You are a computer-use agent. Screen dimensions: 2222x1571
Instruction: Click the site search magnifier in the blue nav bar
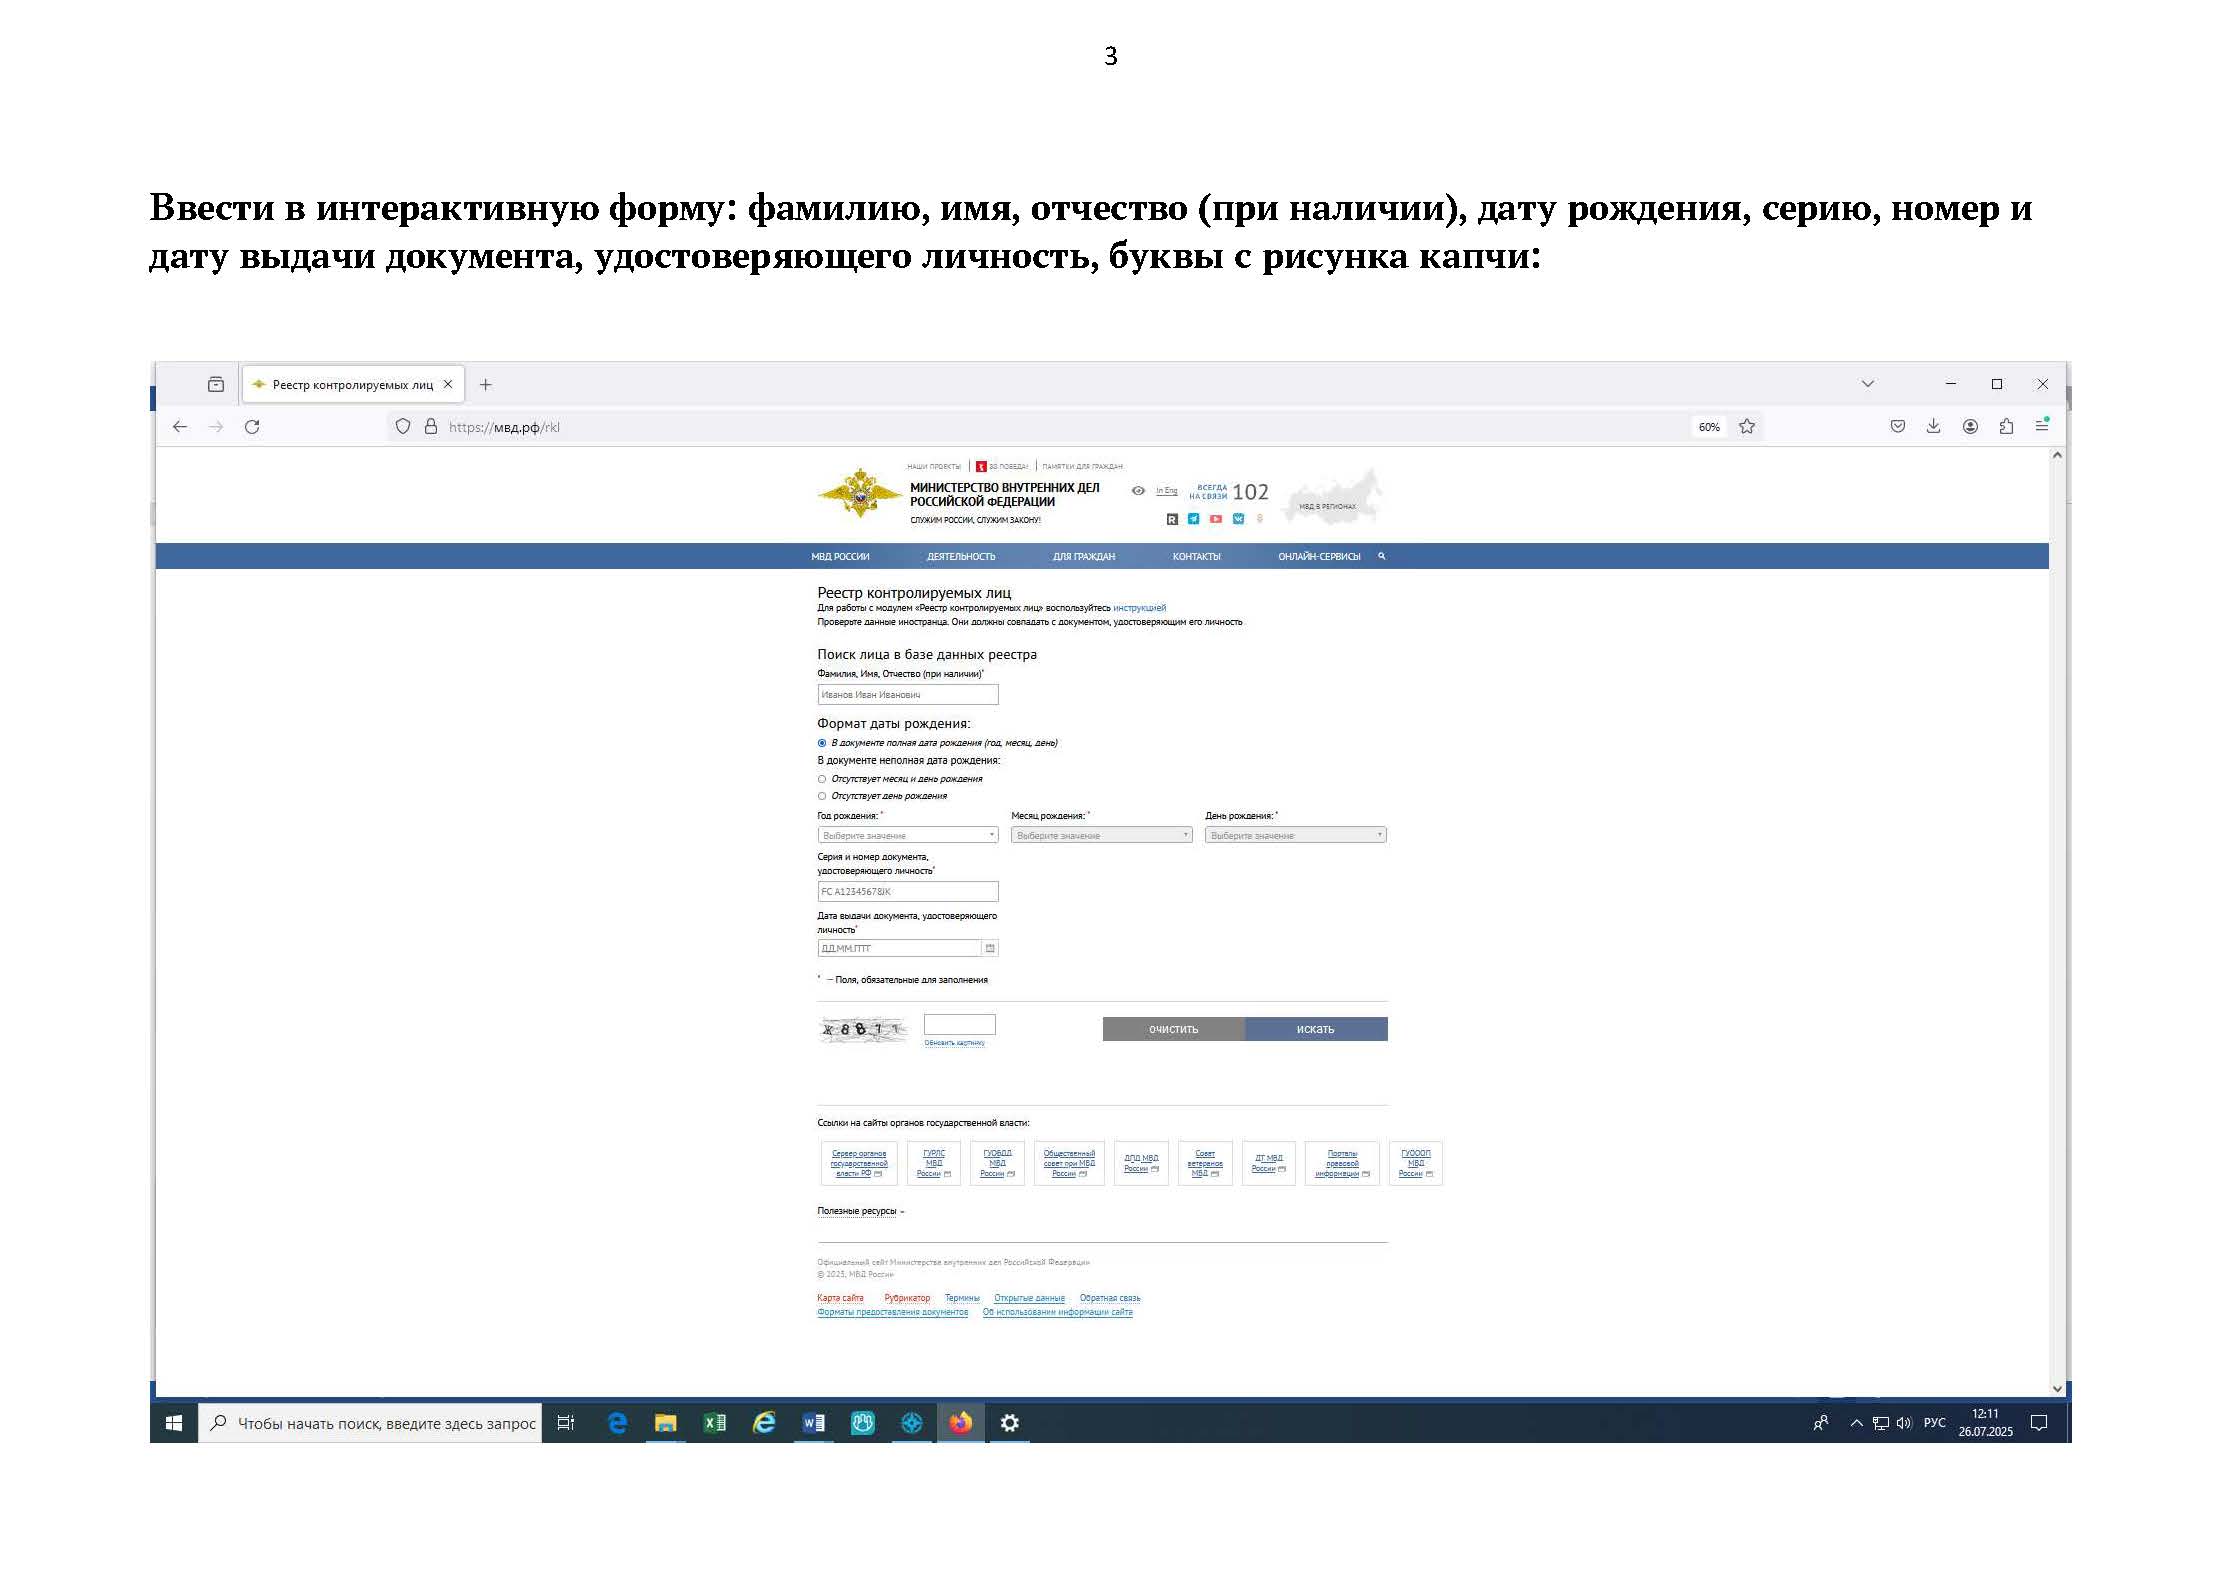pos(1382,556)
